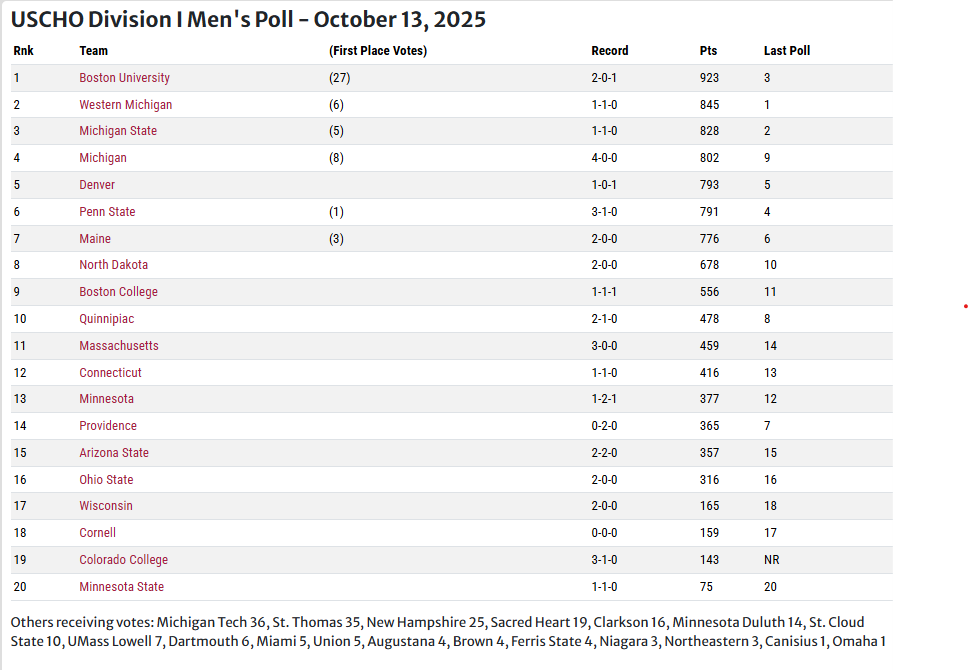The width and height of the screenshot is (969, 670).
Task: Open the Arizona State link
Action: pos(114,453)
